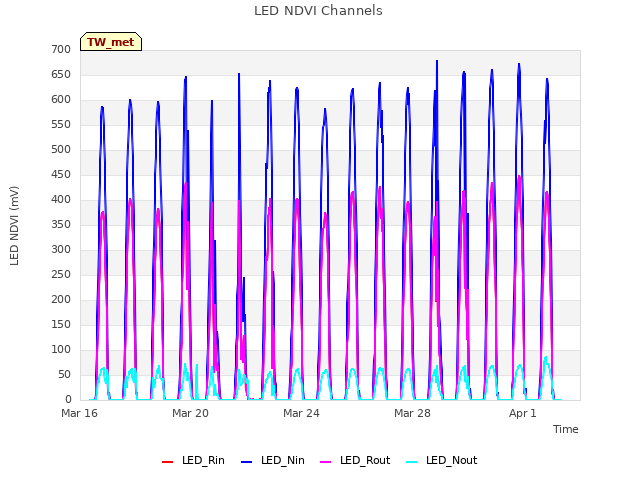Click the Mar 16 x-axis tick label
The width and height of the screenshot is (640, 480).
pyautogui.click(x=80, y=413)
